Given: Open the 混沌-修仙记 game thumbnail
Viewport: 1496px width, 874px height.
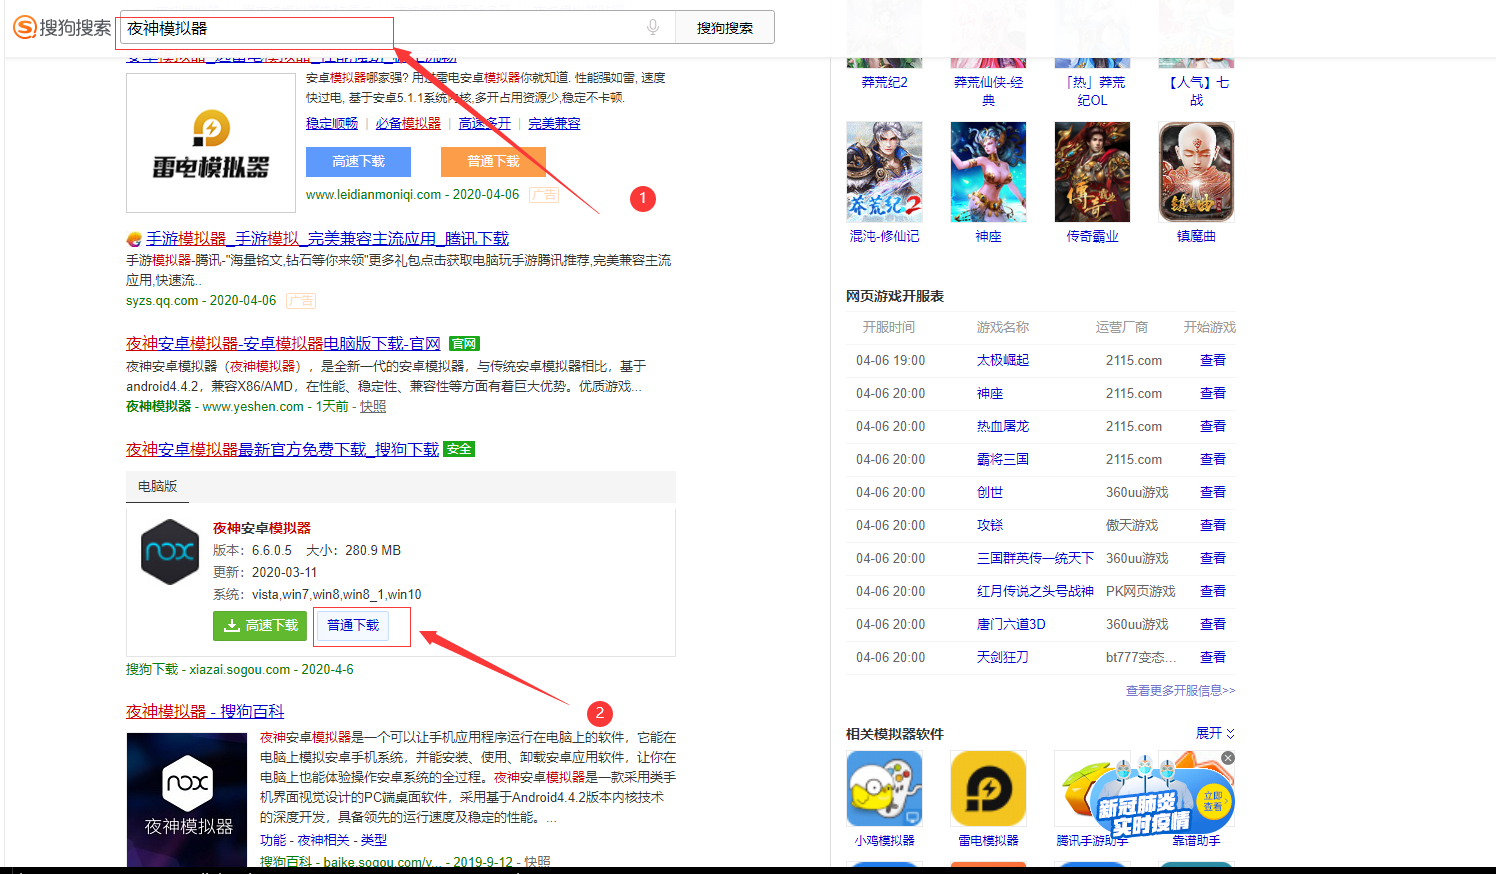Looking at the screenshot, I should pyautogui.click(x=884, y=172).
